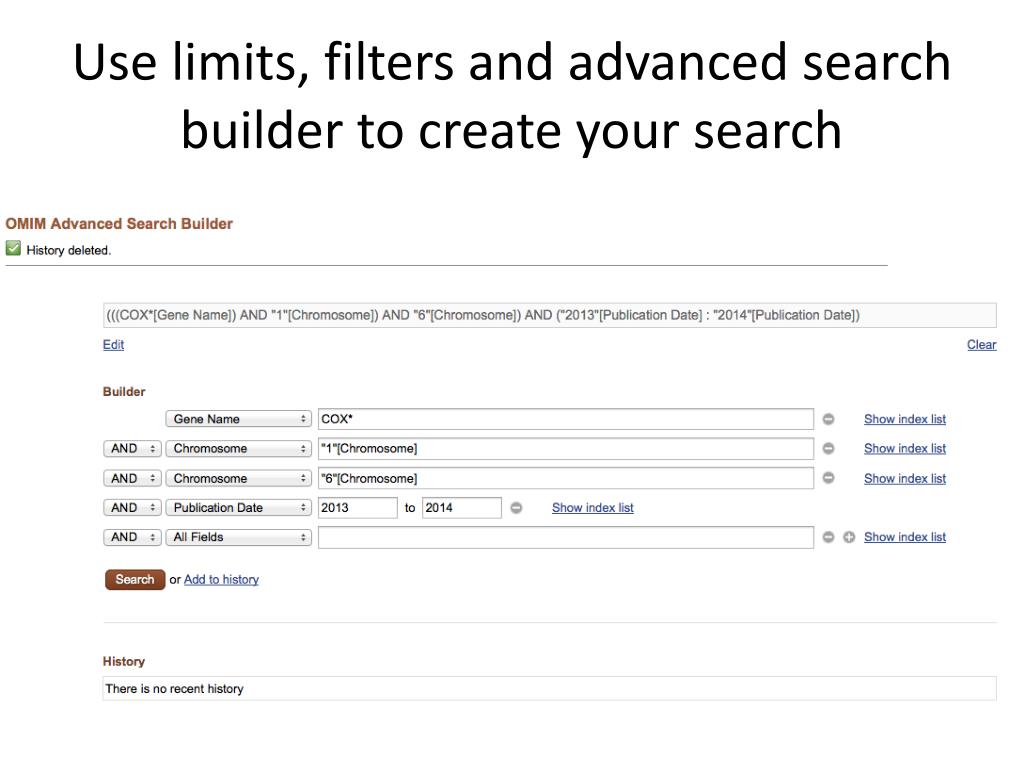
Task: Remove the "1"[Chromosome] builder row
Action: [x=828, y=449]
